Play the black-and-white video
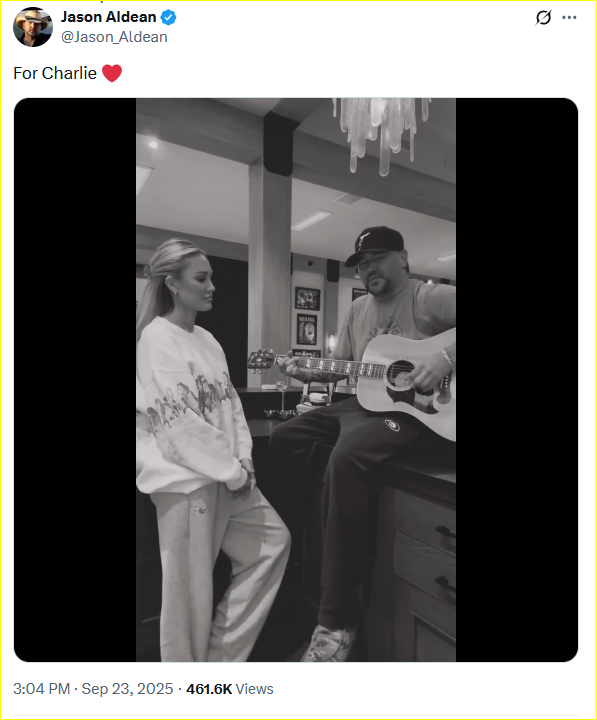Screen dimensions: 597x720 point(296,380)
